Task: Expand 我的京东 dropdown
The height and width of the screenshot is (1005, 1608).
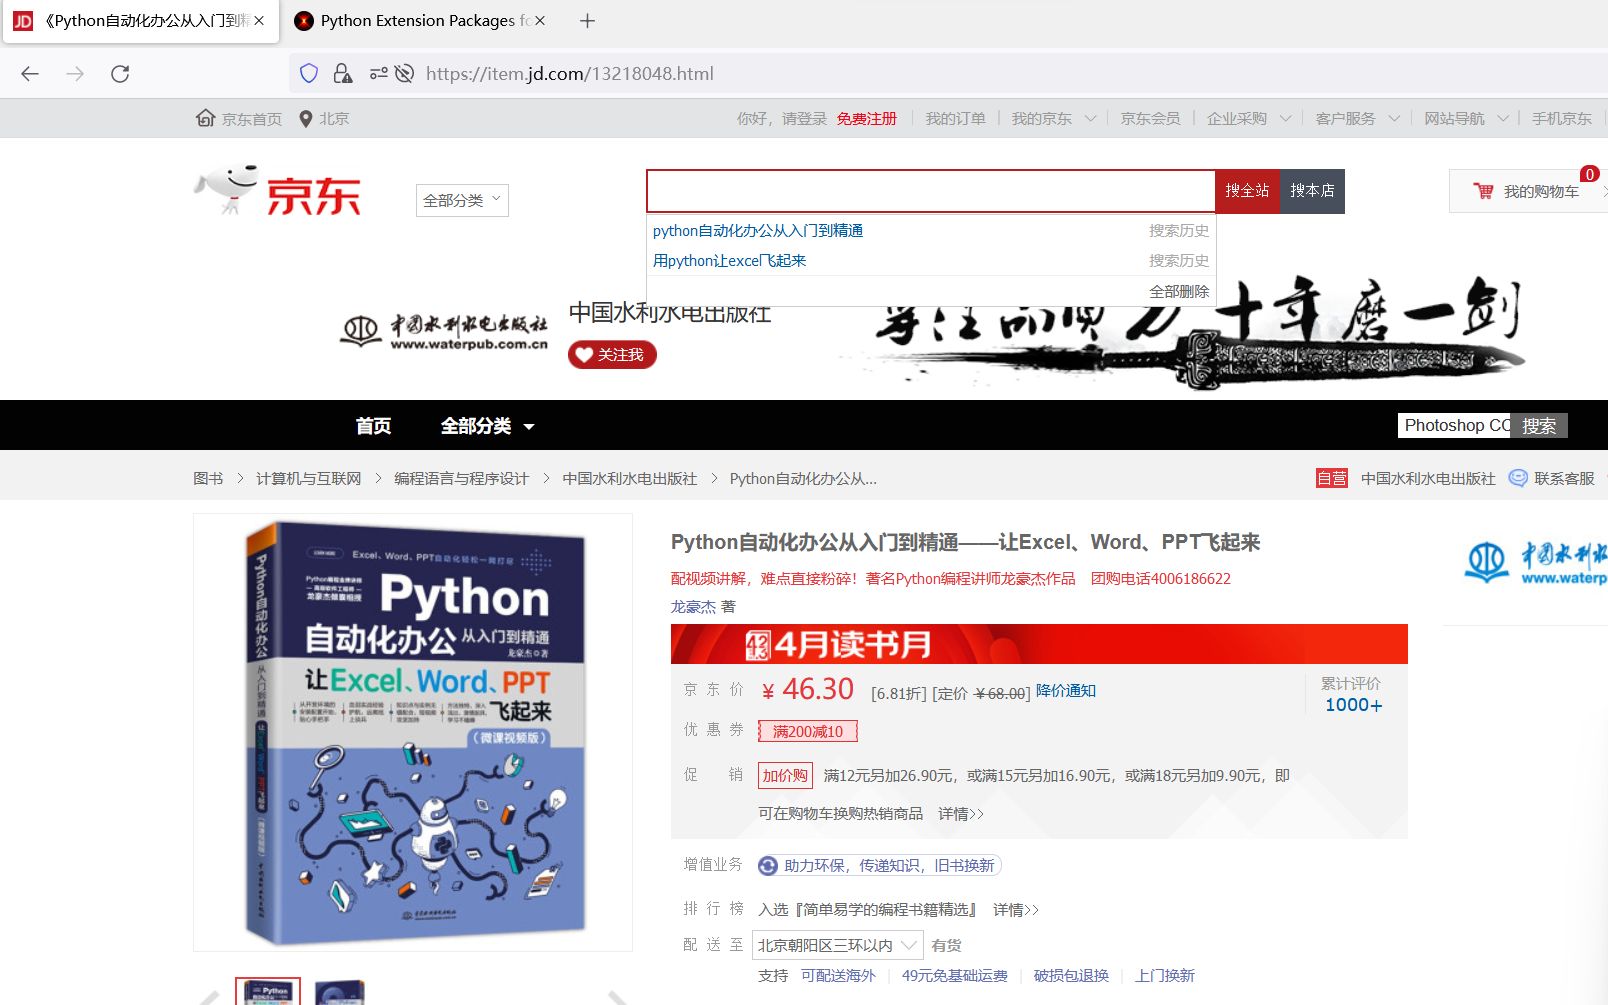Action: [x=1053, y=118]
